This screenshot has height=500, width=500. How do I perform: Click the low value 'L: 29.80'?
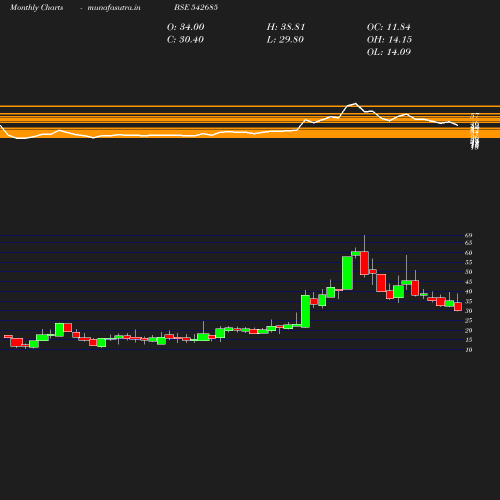285,40
